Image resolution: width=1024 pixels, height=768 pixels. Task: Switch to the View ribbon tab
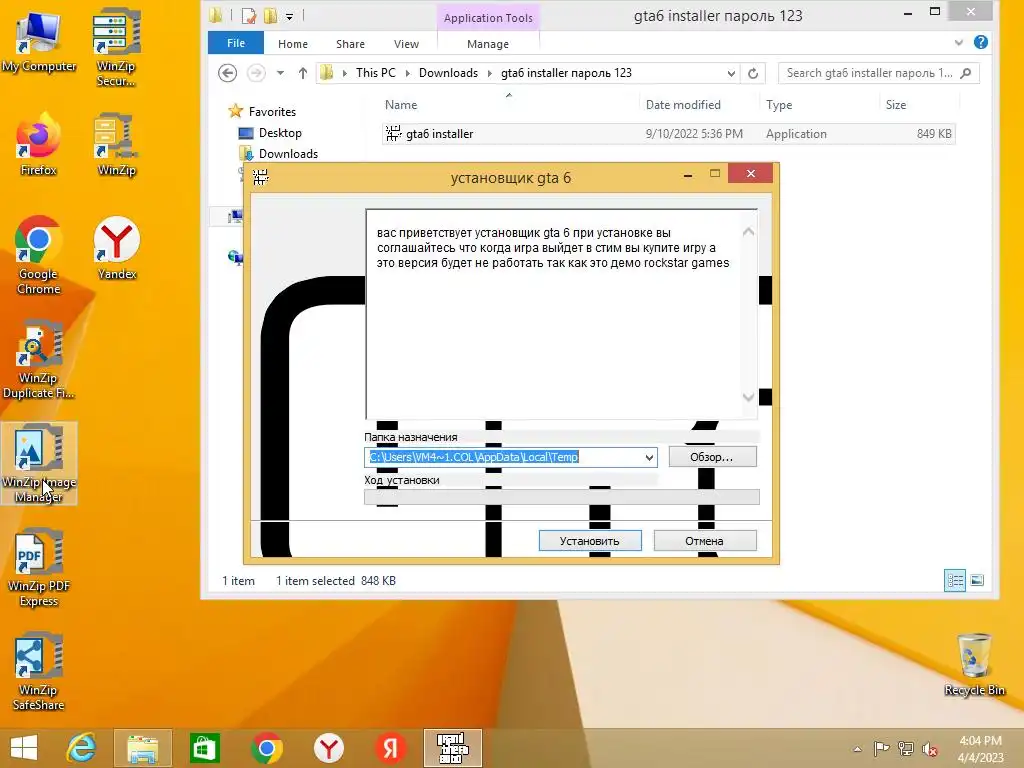[x=406, y=44]
